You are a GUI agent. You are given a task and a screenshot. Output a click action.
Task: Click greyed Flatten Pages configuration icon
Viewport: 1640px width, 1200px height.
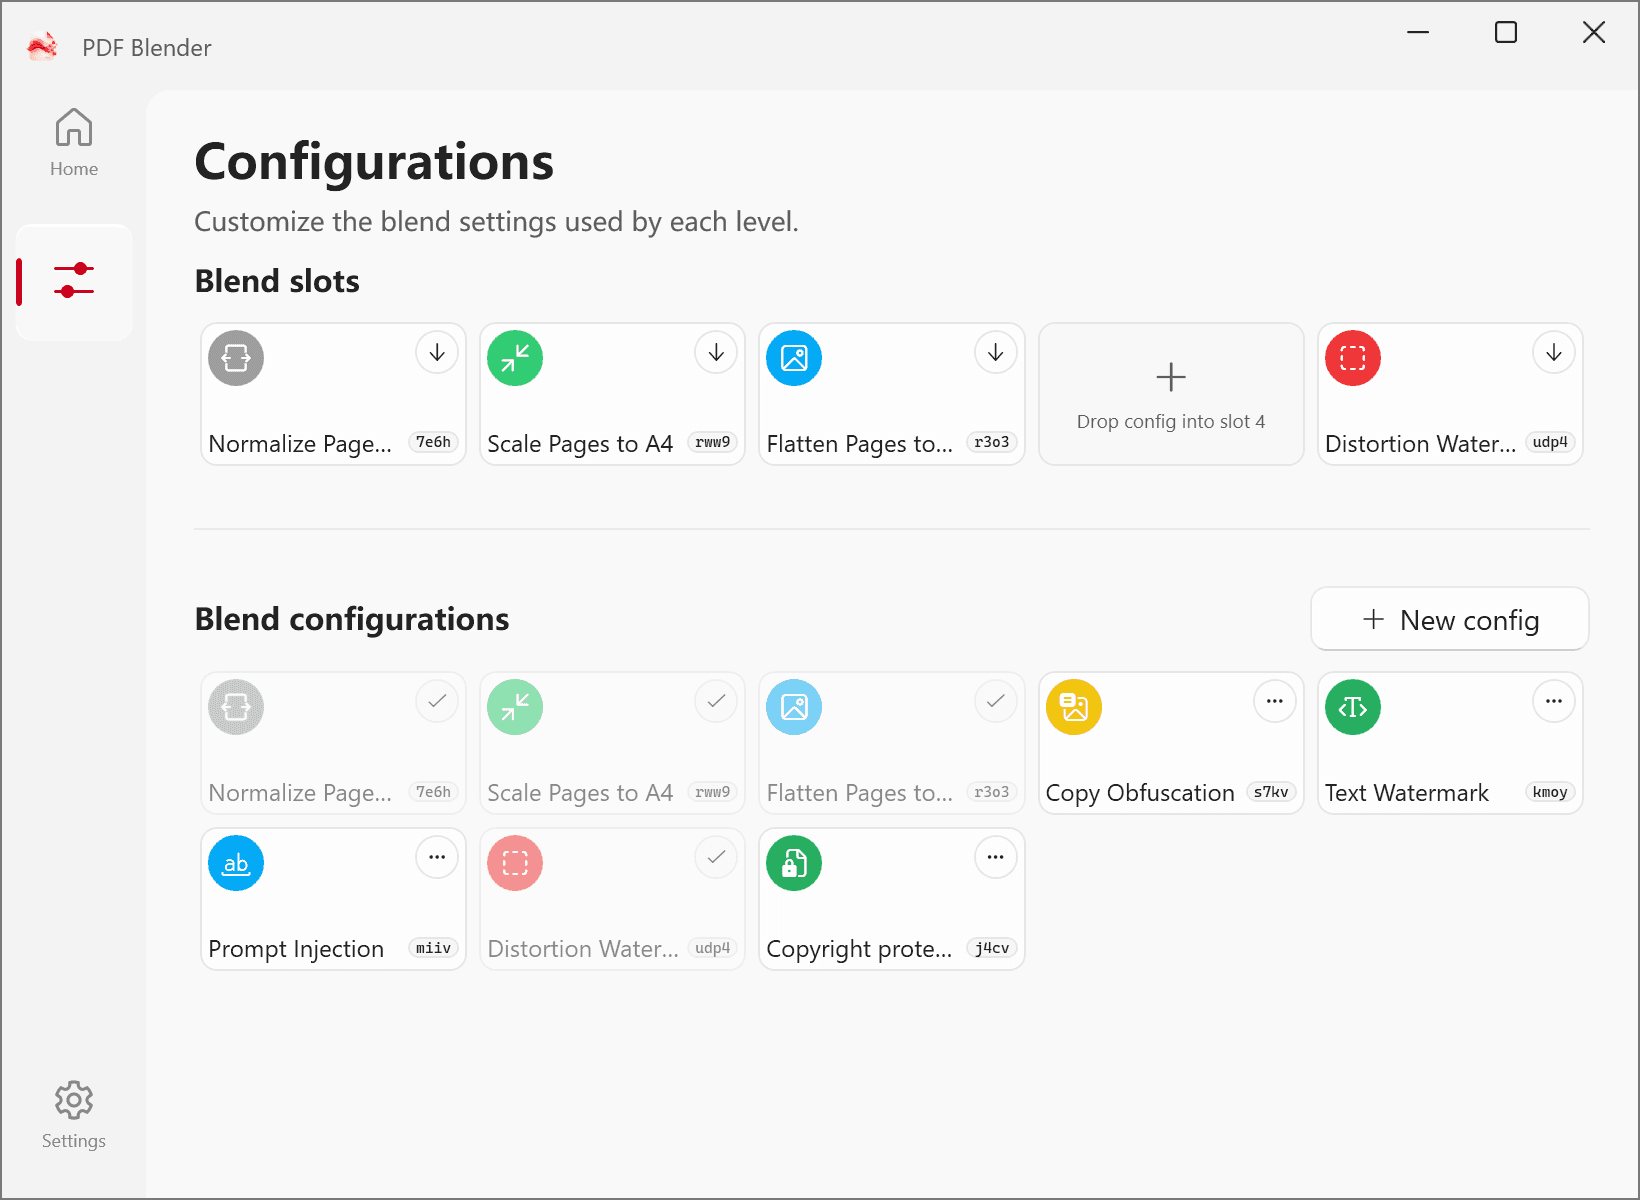(x=794, y=707)
